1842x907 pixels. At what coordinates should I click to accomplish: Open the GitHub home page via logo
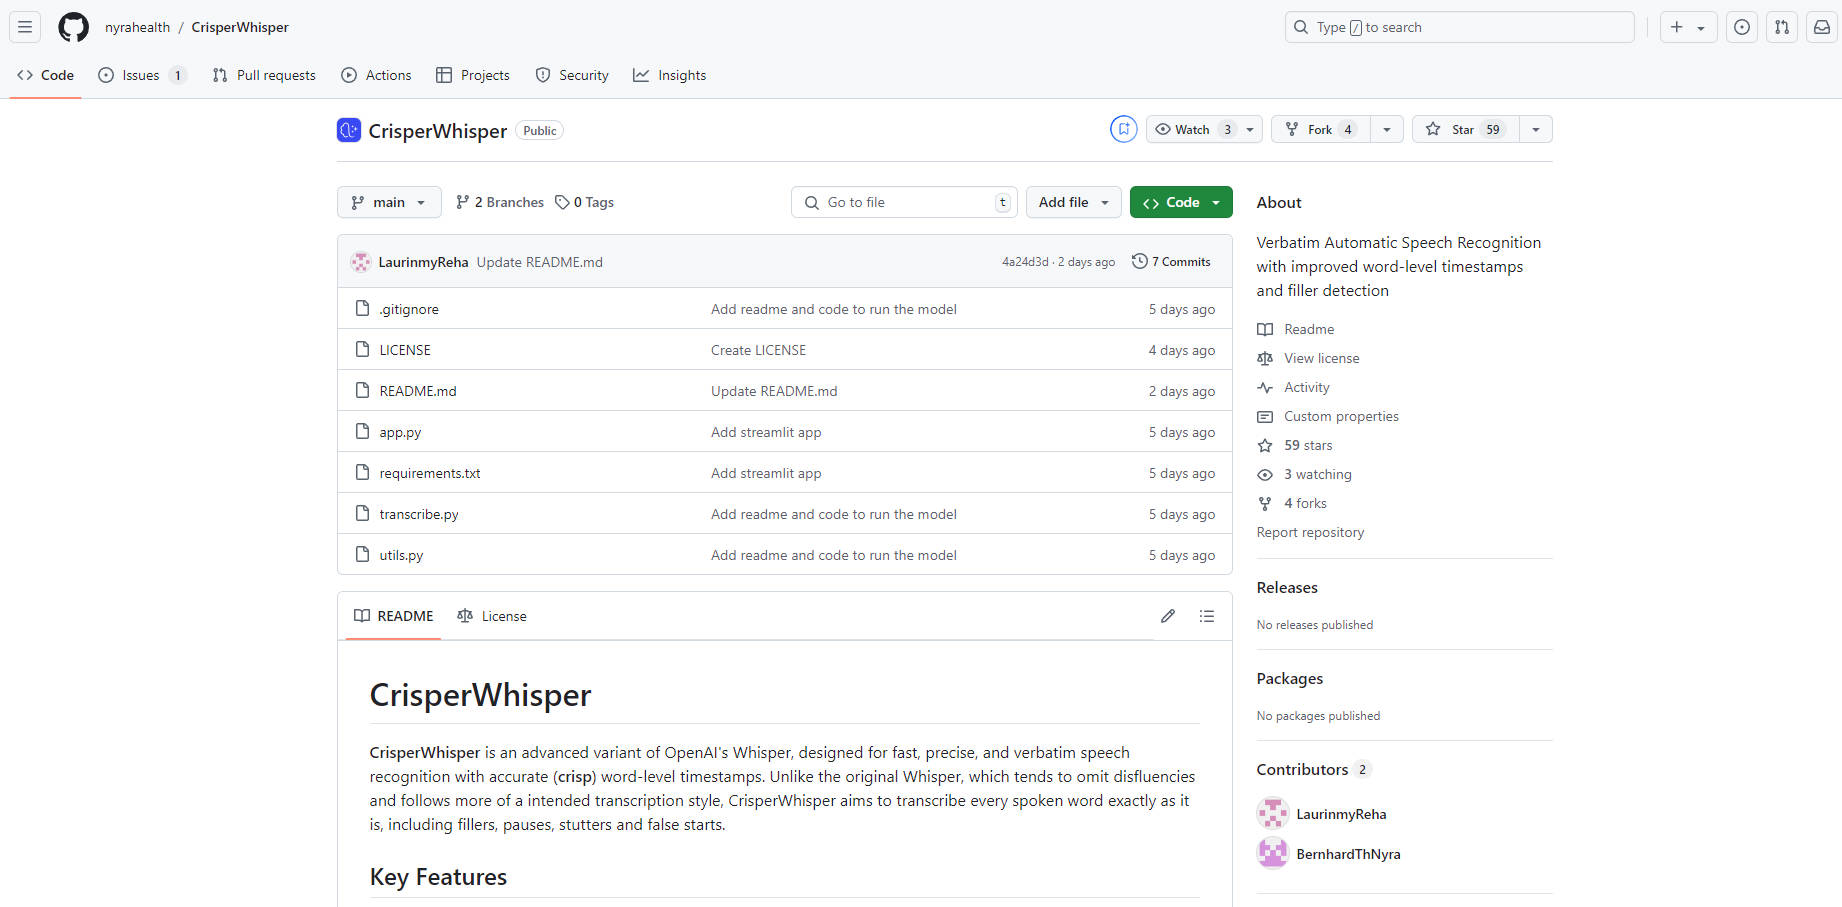tap(72, 27)
